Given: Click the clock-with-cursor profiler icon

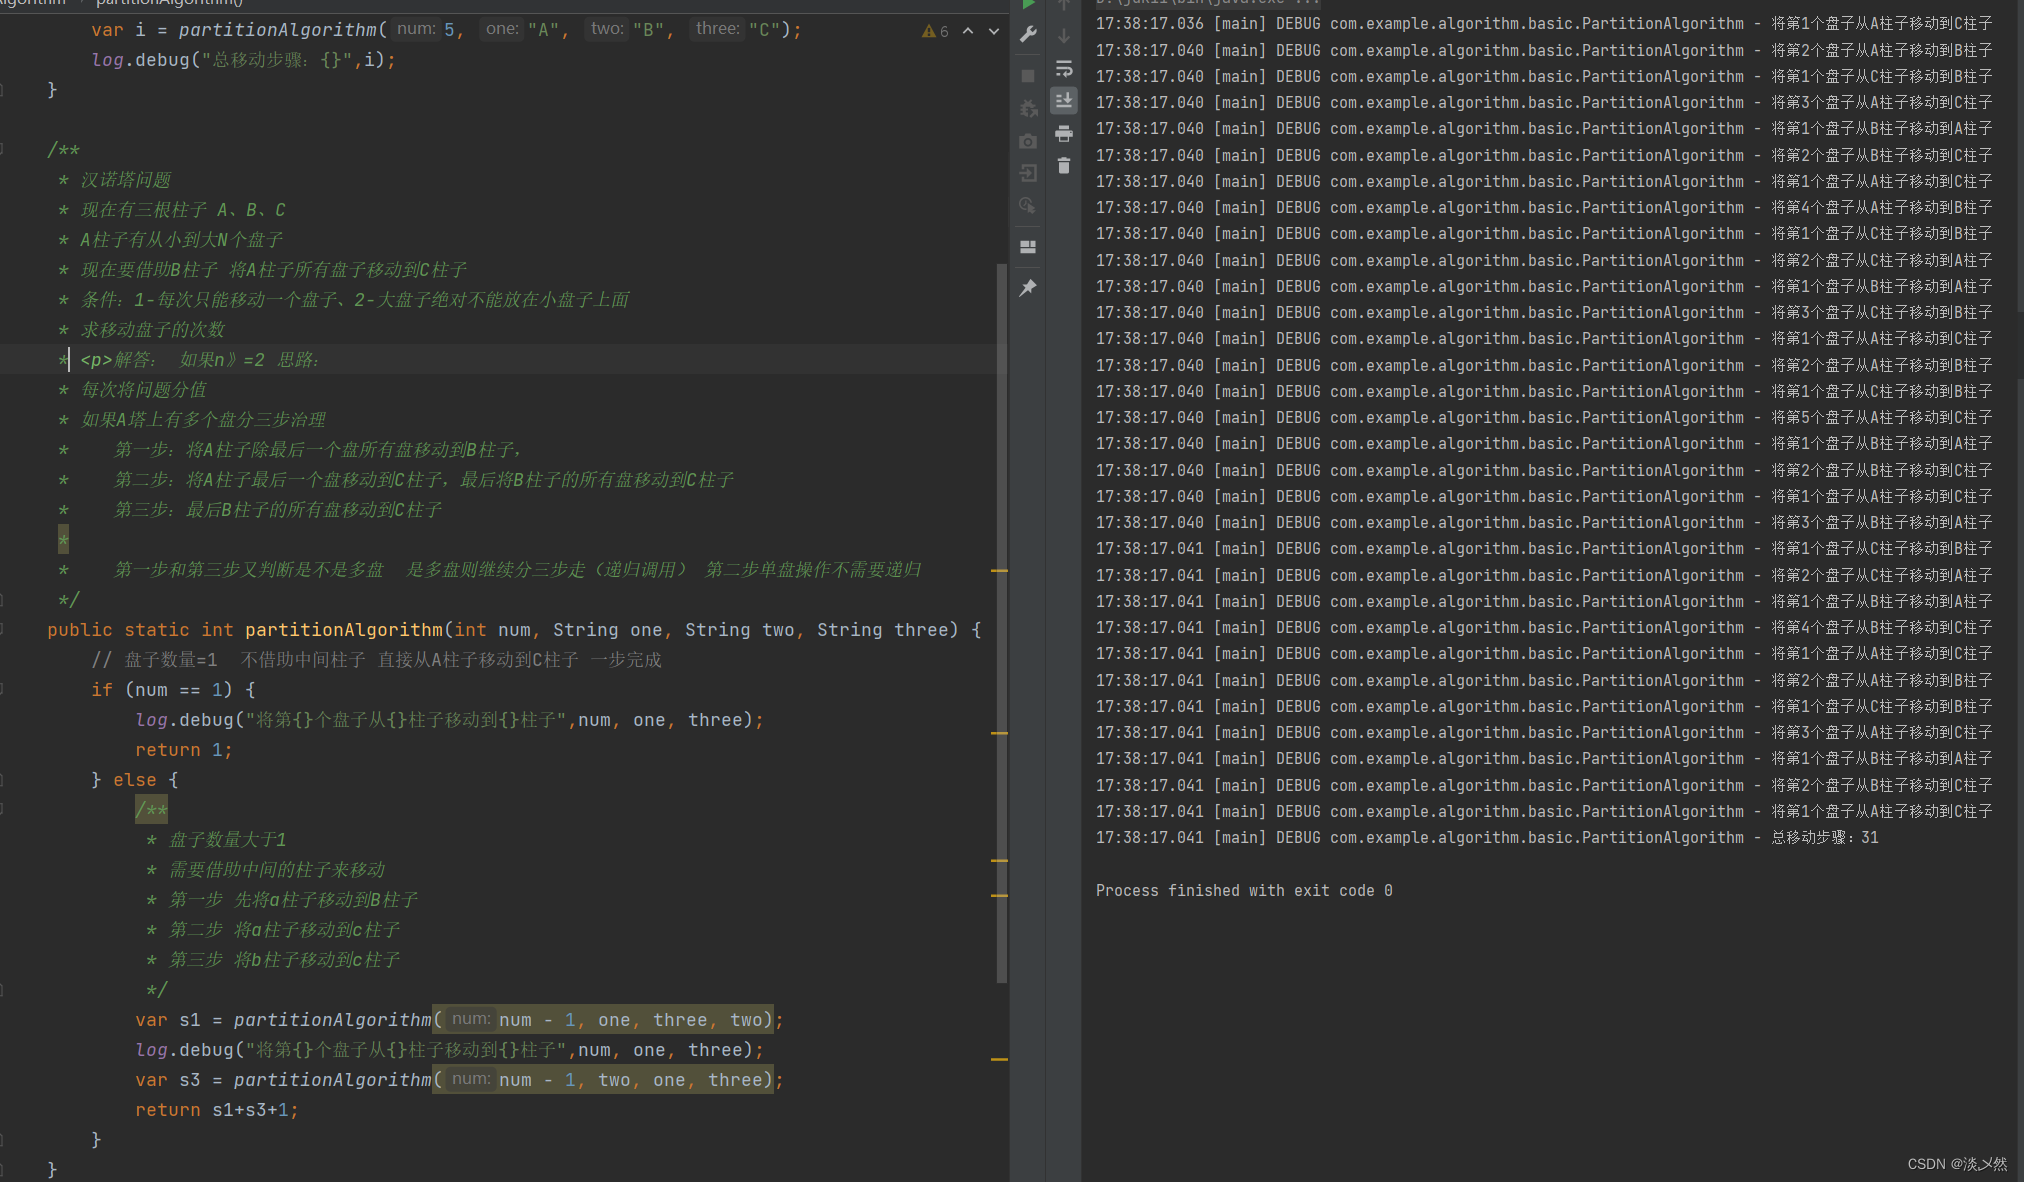Looking at the screenshot, I should tap(1028, 206).
